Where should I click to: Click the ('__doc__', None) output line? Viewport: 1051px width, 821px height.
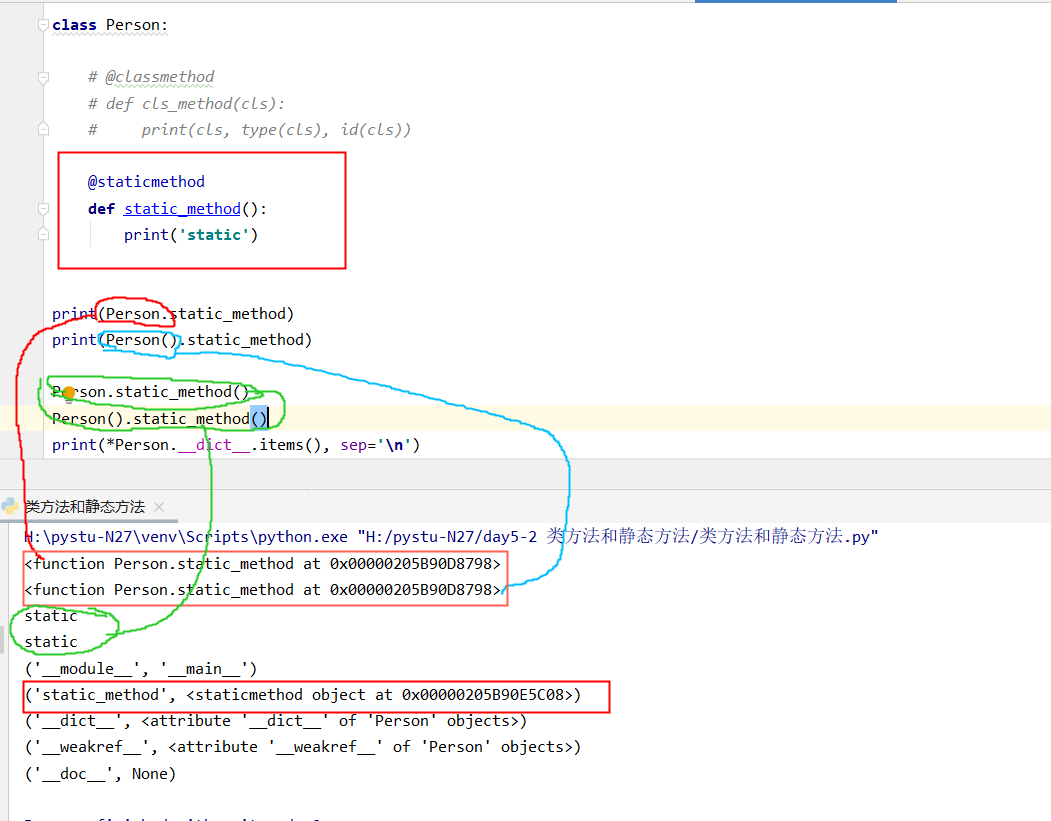(100, 773)
